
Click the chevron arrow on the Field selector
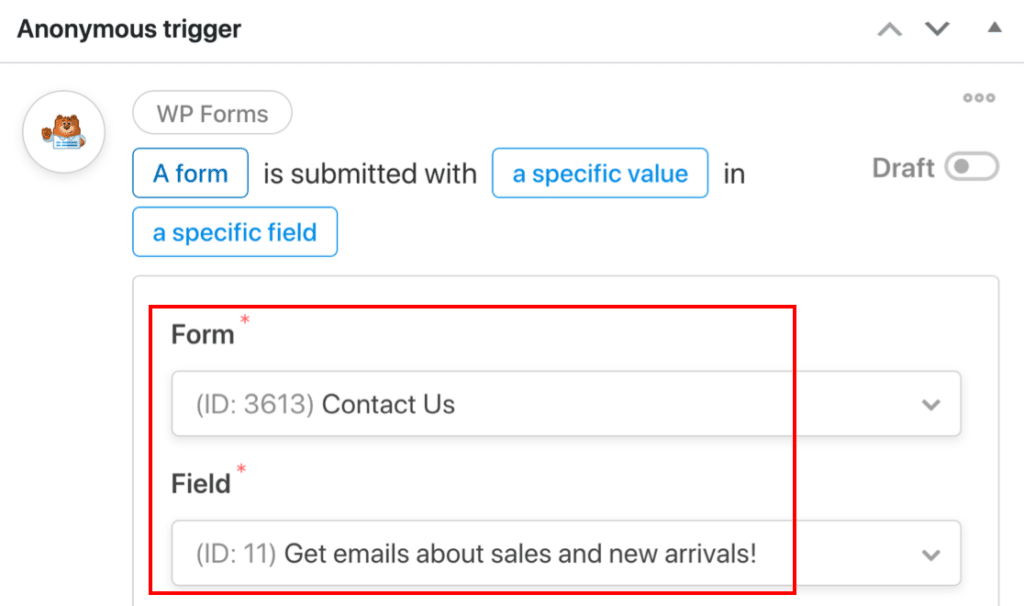[931, 553]
